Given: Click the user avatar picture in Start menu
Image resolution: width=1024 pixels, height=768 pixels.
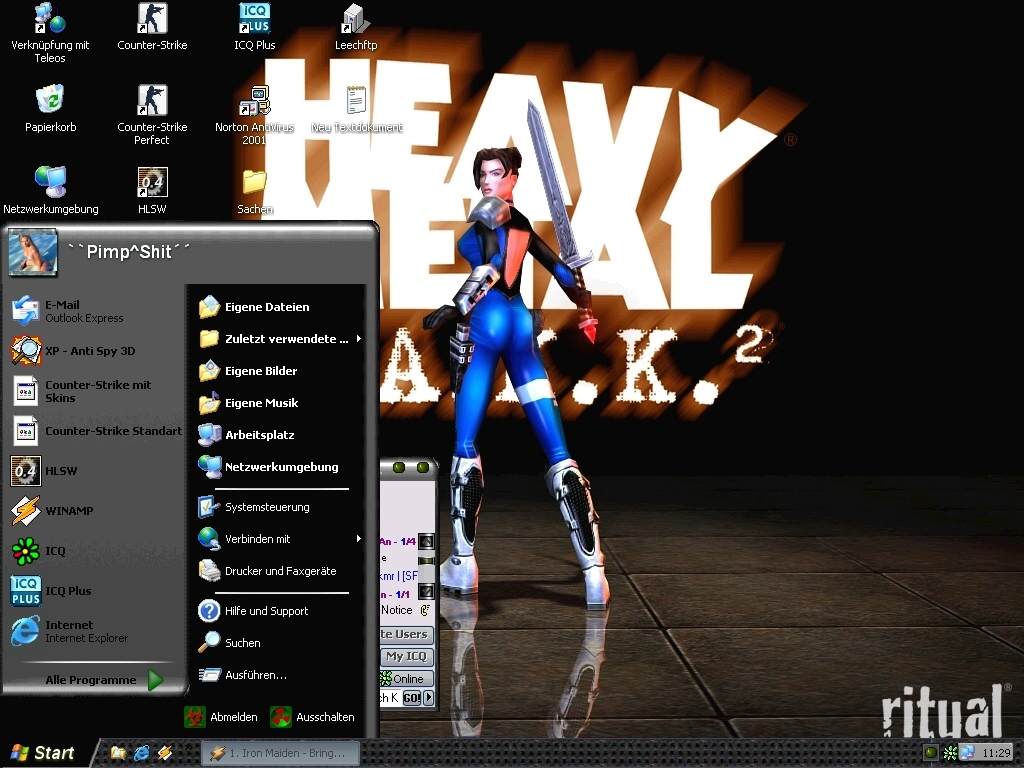Looking at the screenshot, I should [x=33, y=251].
